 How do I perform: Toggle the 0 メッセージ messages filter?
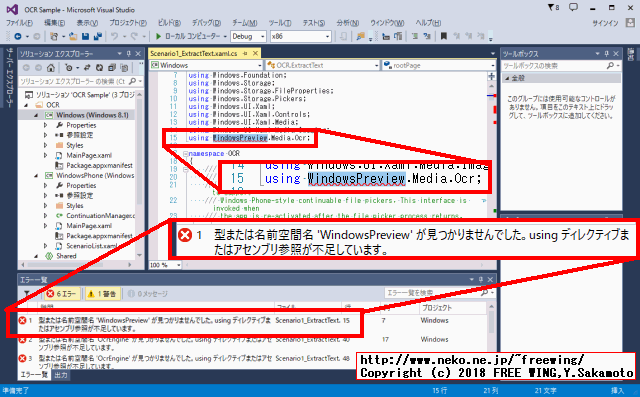tap(148, 293)
